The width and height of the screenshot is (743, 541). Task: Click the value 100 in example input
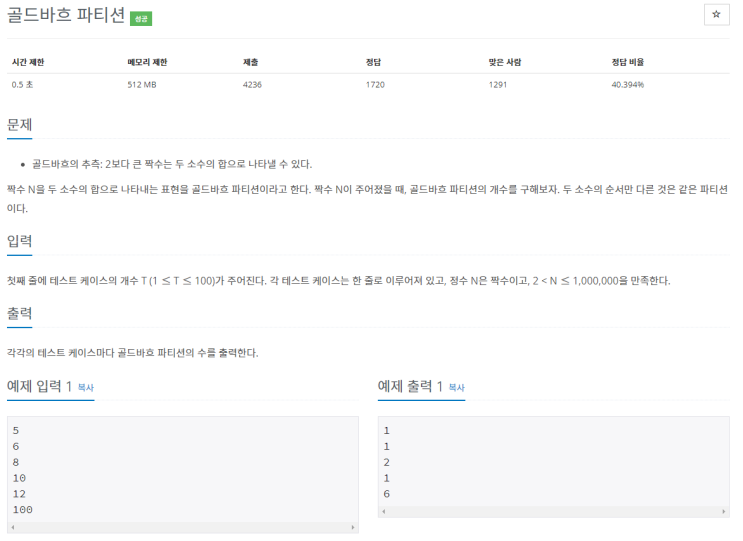click(22, 510)
